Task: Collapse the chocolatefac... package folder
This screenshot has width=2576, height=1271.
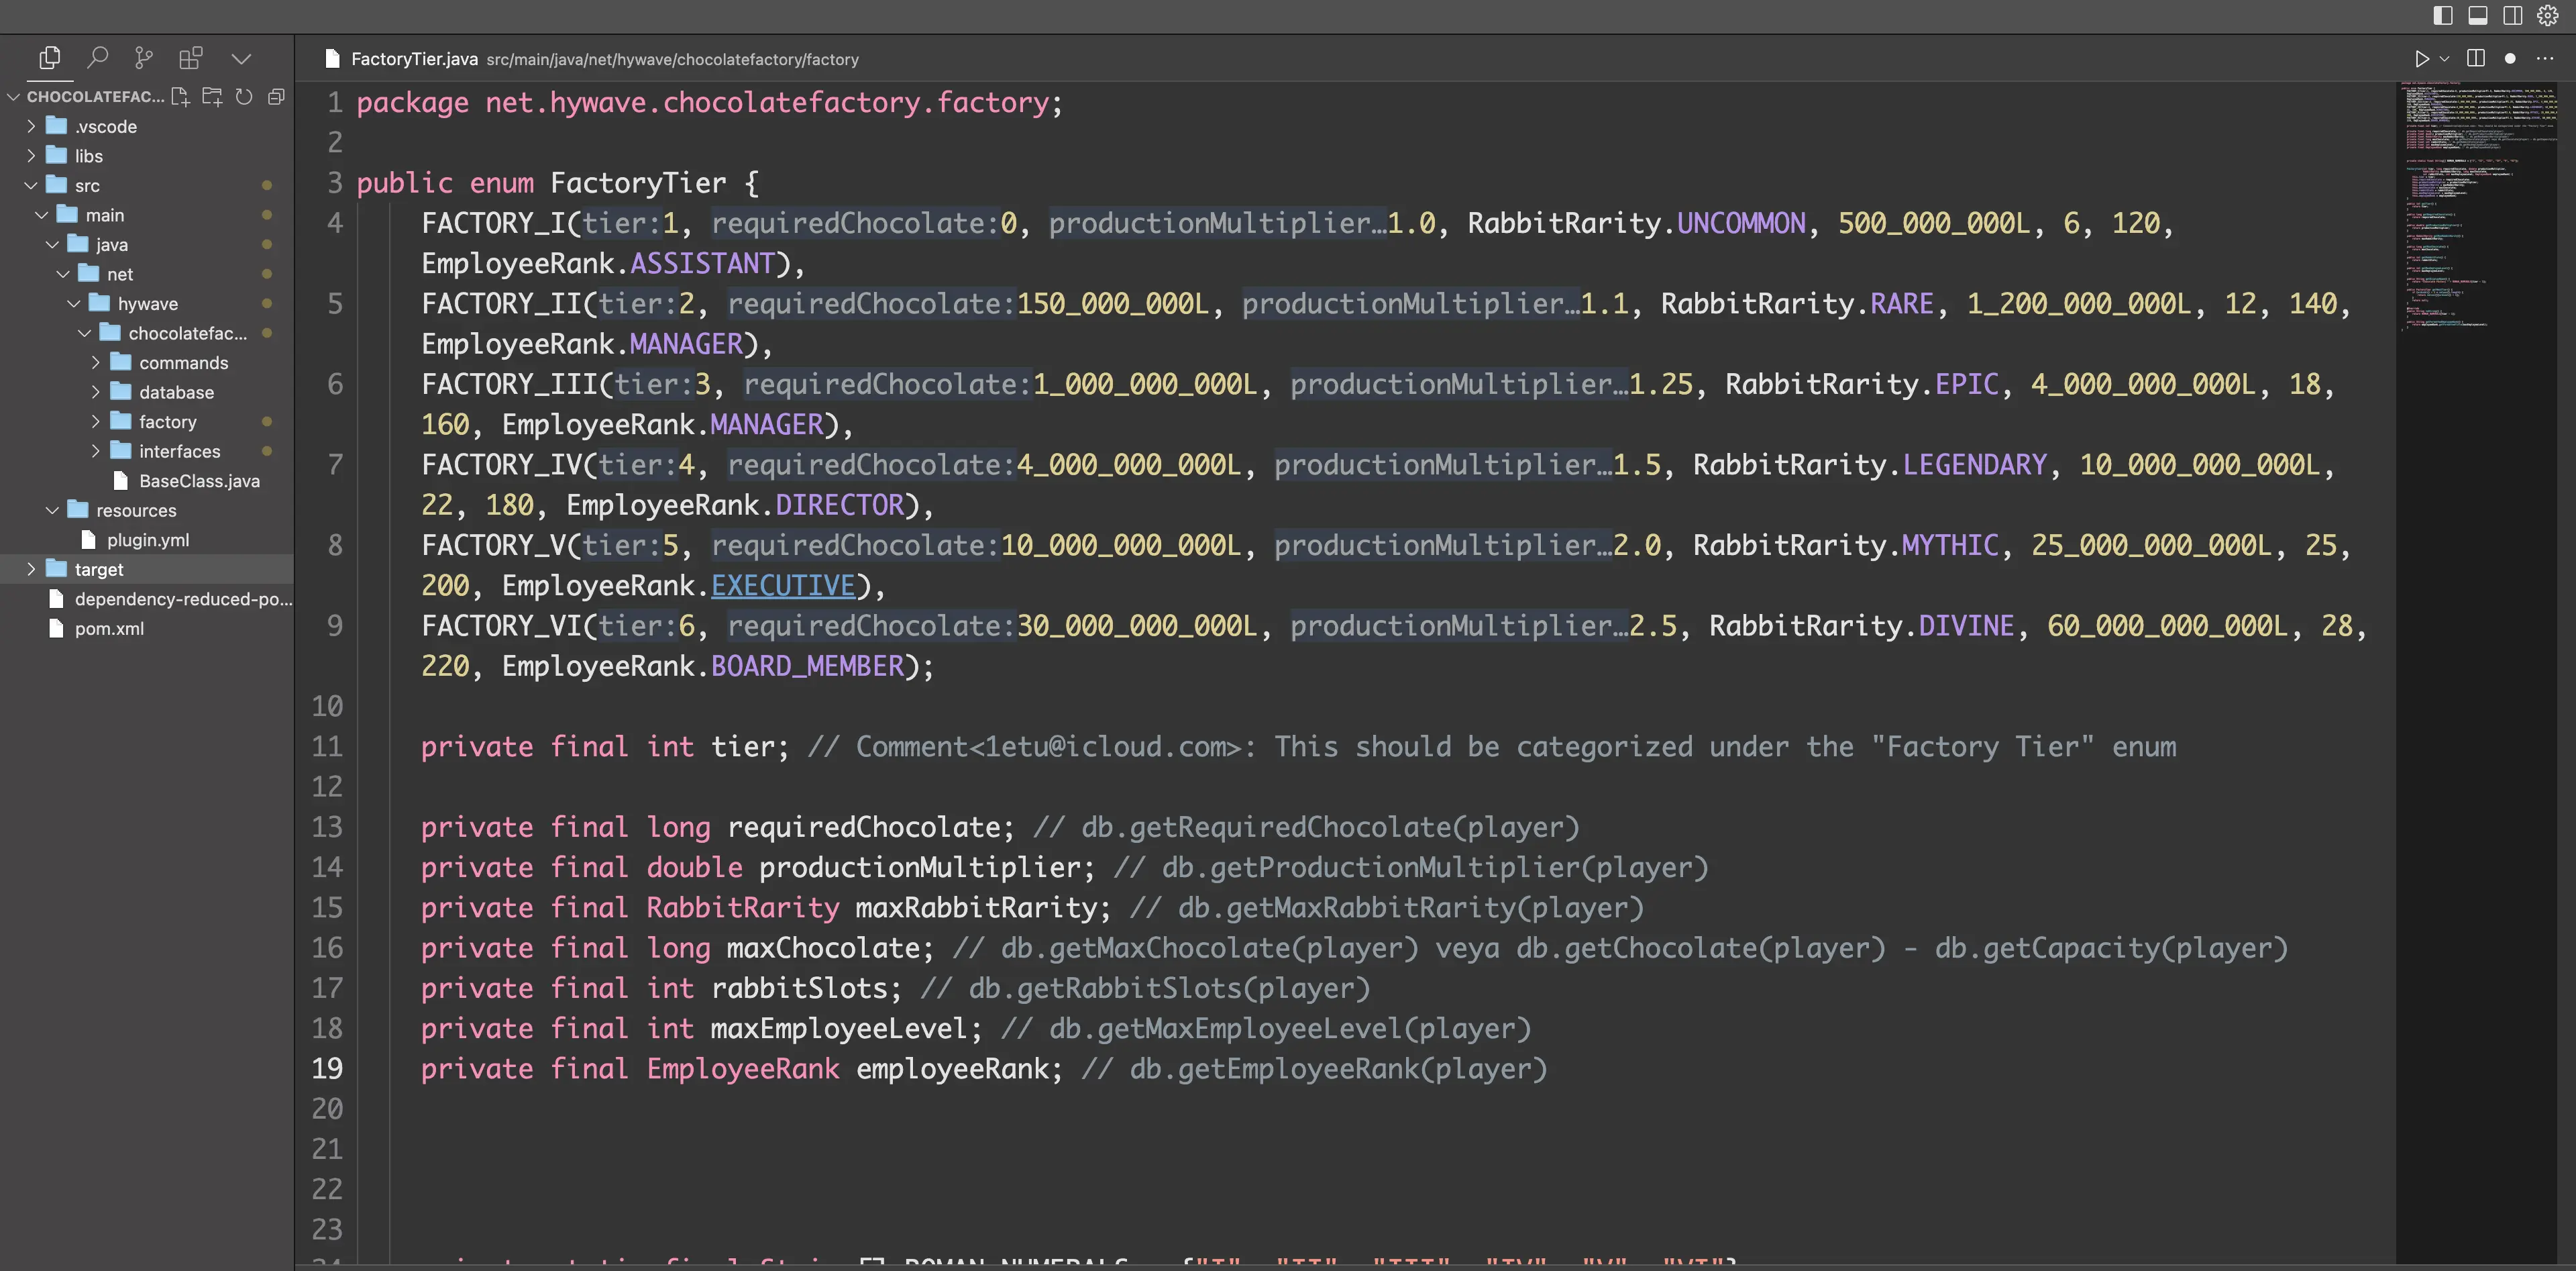Action: pos(85,333)
